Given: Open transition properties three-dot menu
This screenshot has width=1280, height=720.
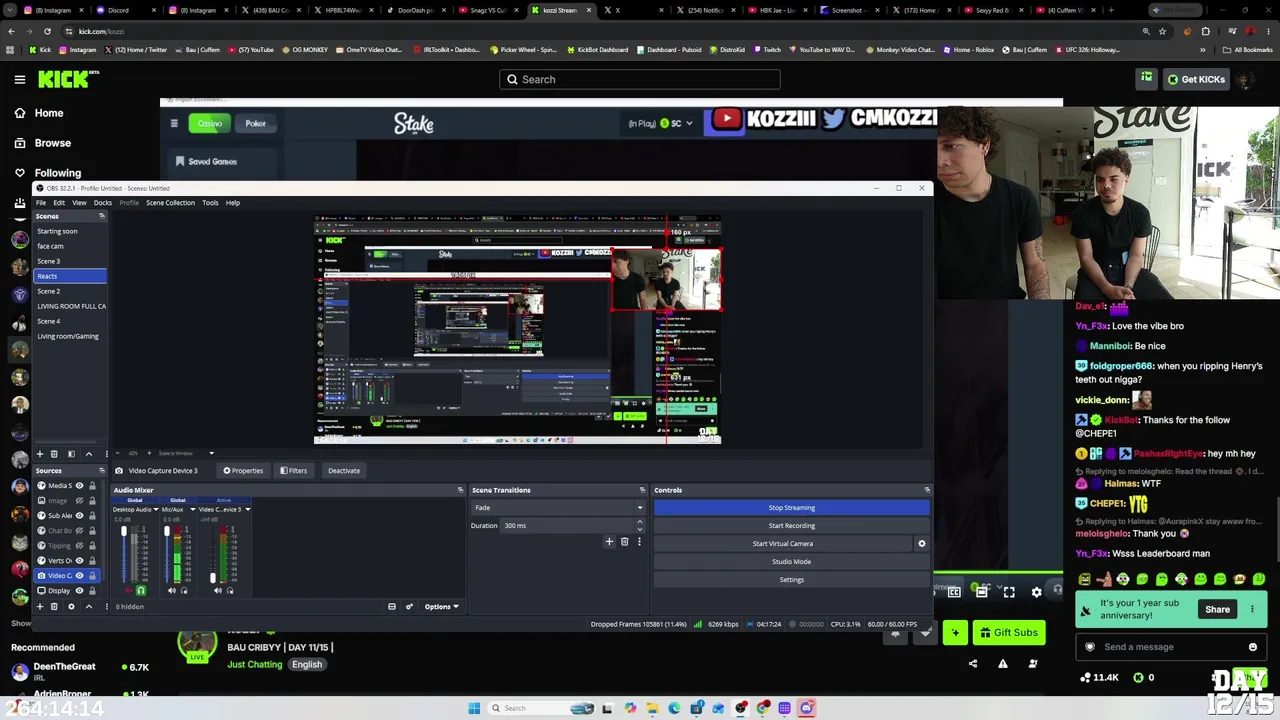Looking at the screenshot, I should click(x=639, y=542).
